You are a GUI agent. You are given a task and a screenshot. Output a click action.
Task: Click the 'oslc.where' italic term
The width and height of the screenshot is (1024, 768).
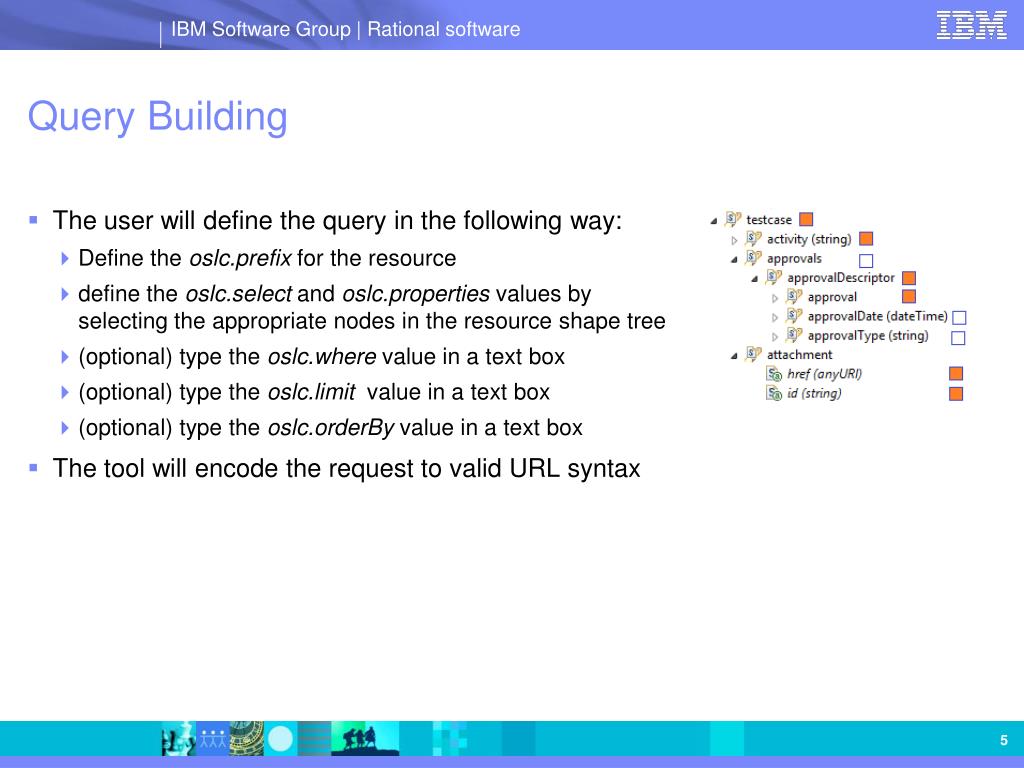coord(322,357)
